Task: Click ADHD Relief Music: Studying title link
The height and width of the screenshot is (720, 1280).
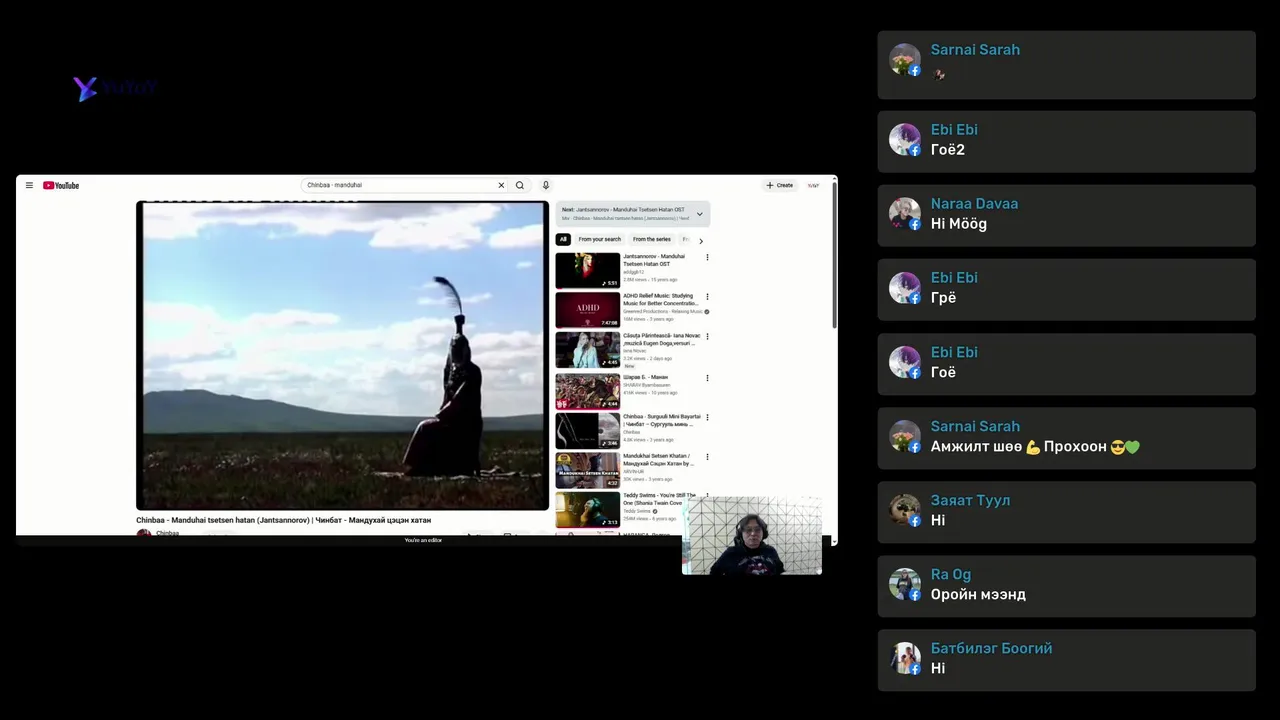Action: coord(660,299)
